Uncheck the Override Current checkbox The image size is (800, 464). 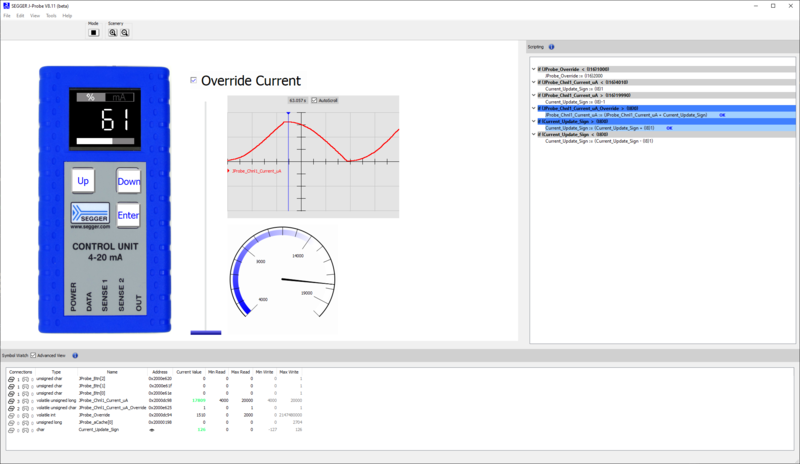194,80
